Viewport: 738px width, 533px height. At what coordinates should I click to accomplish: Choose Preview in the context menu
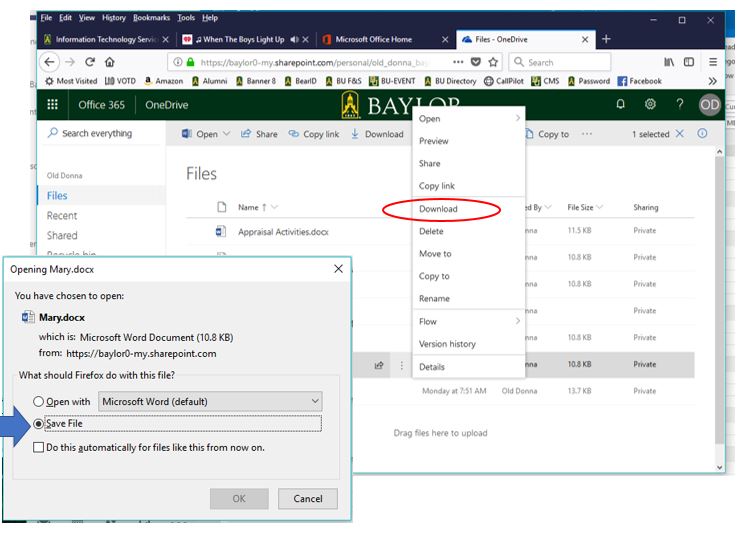point(468,141)
